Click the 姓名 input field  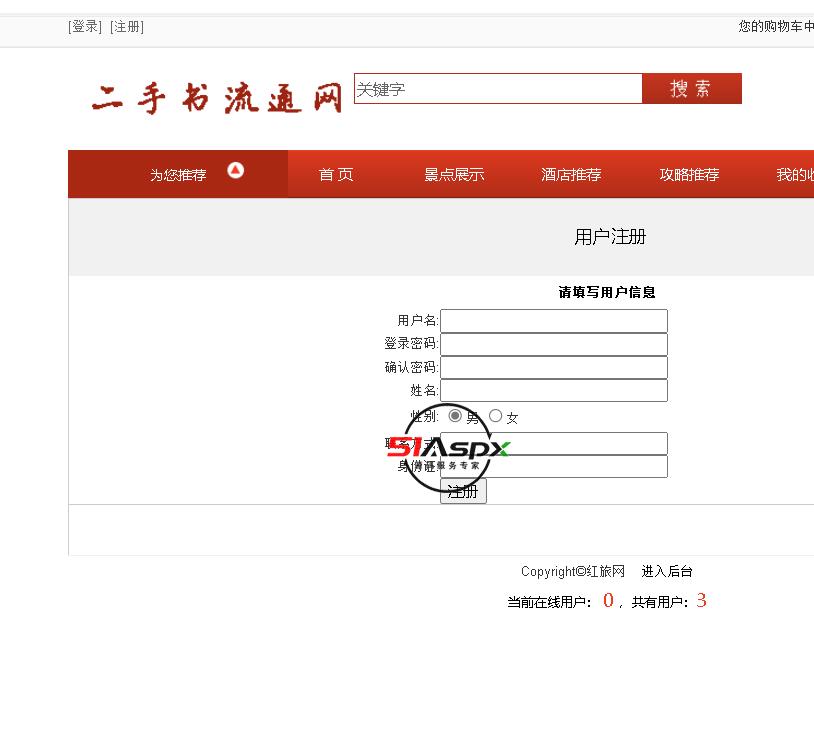[x=554, y=390]
